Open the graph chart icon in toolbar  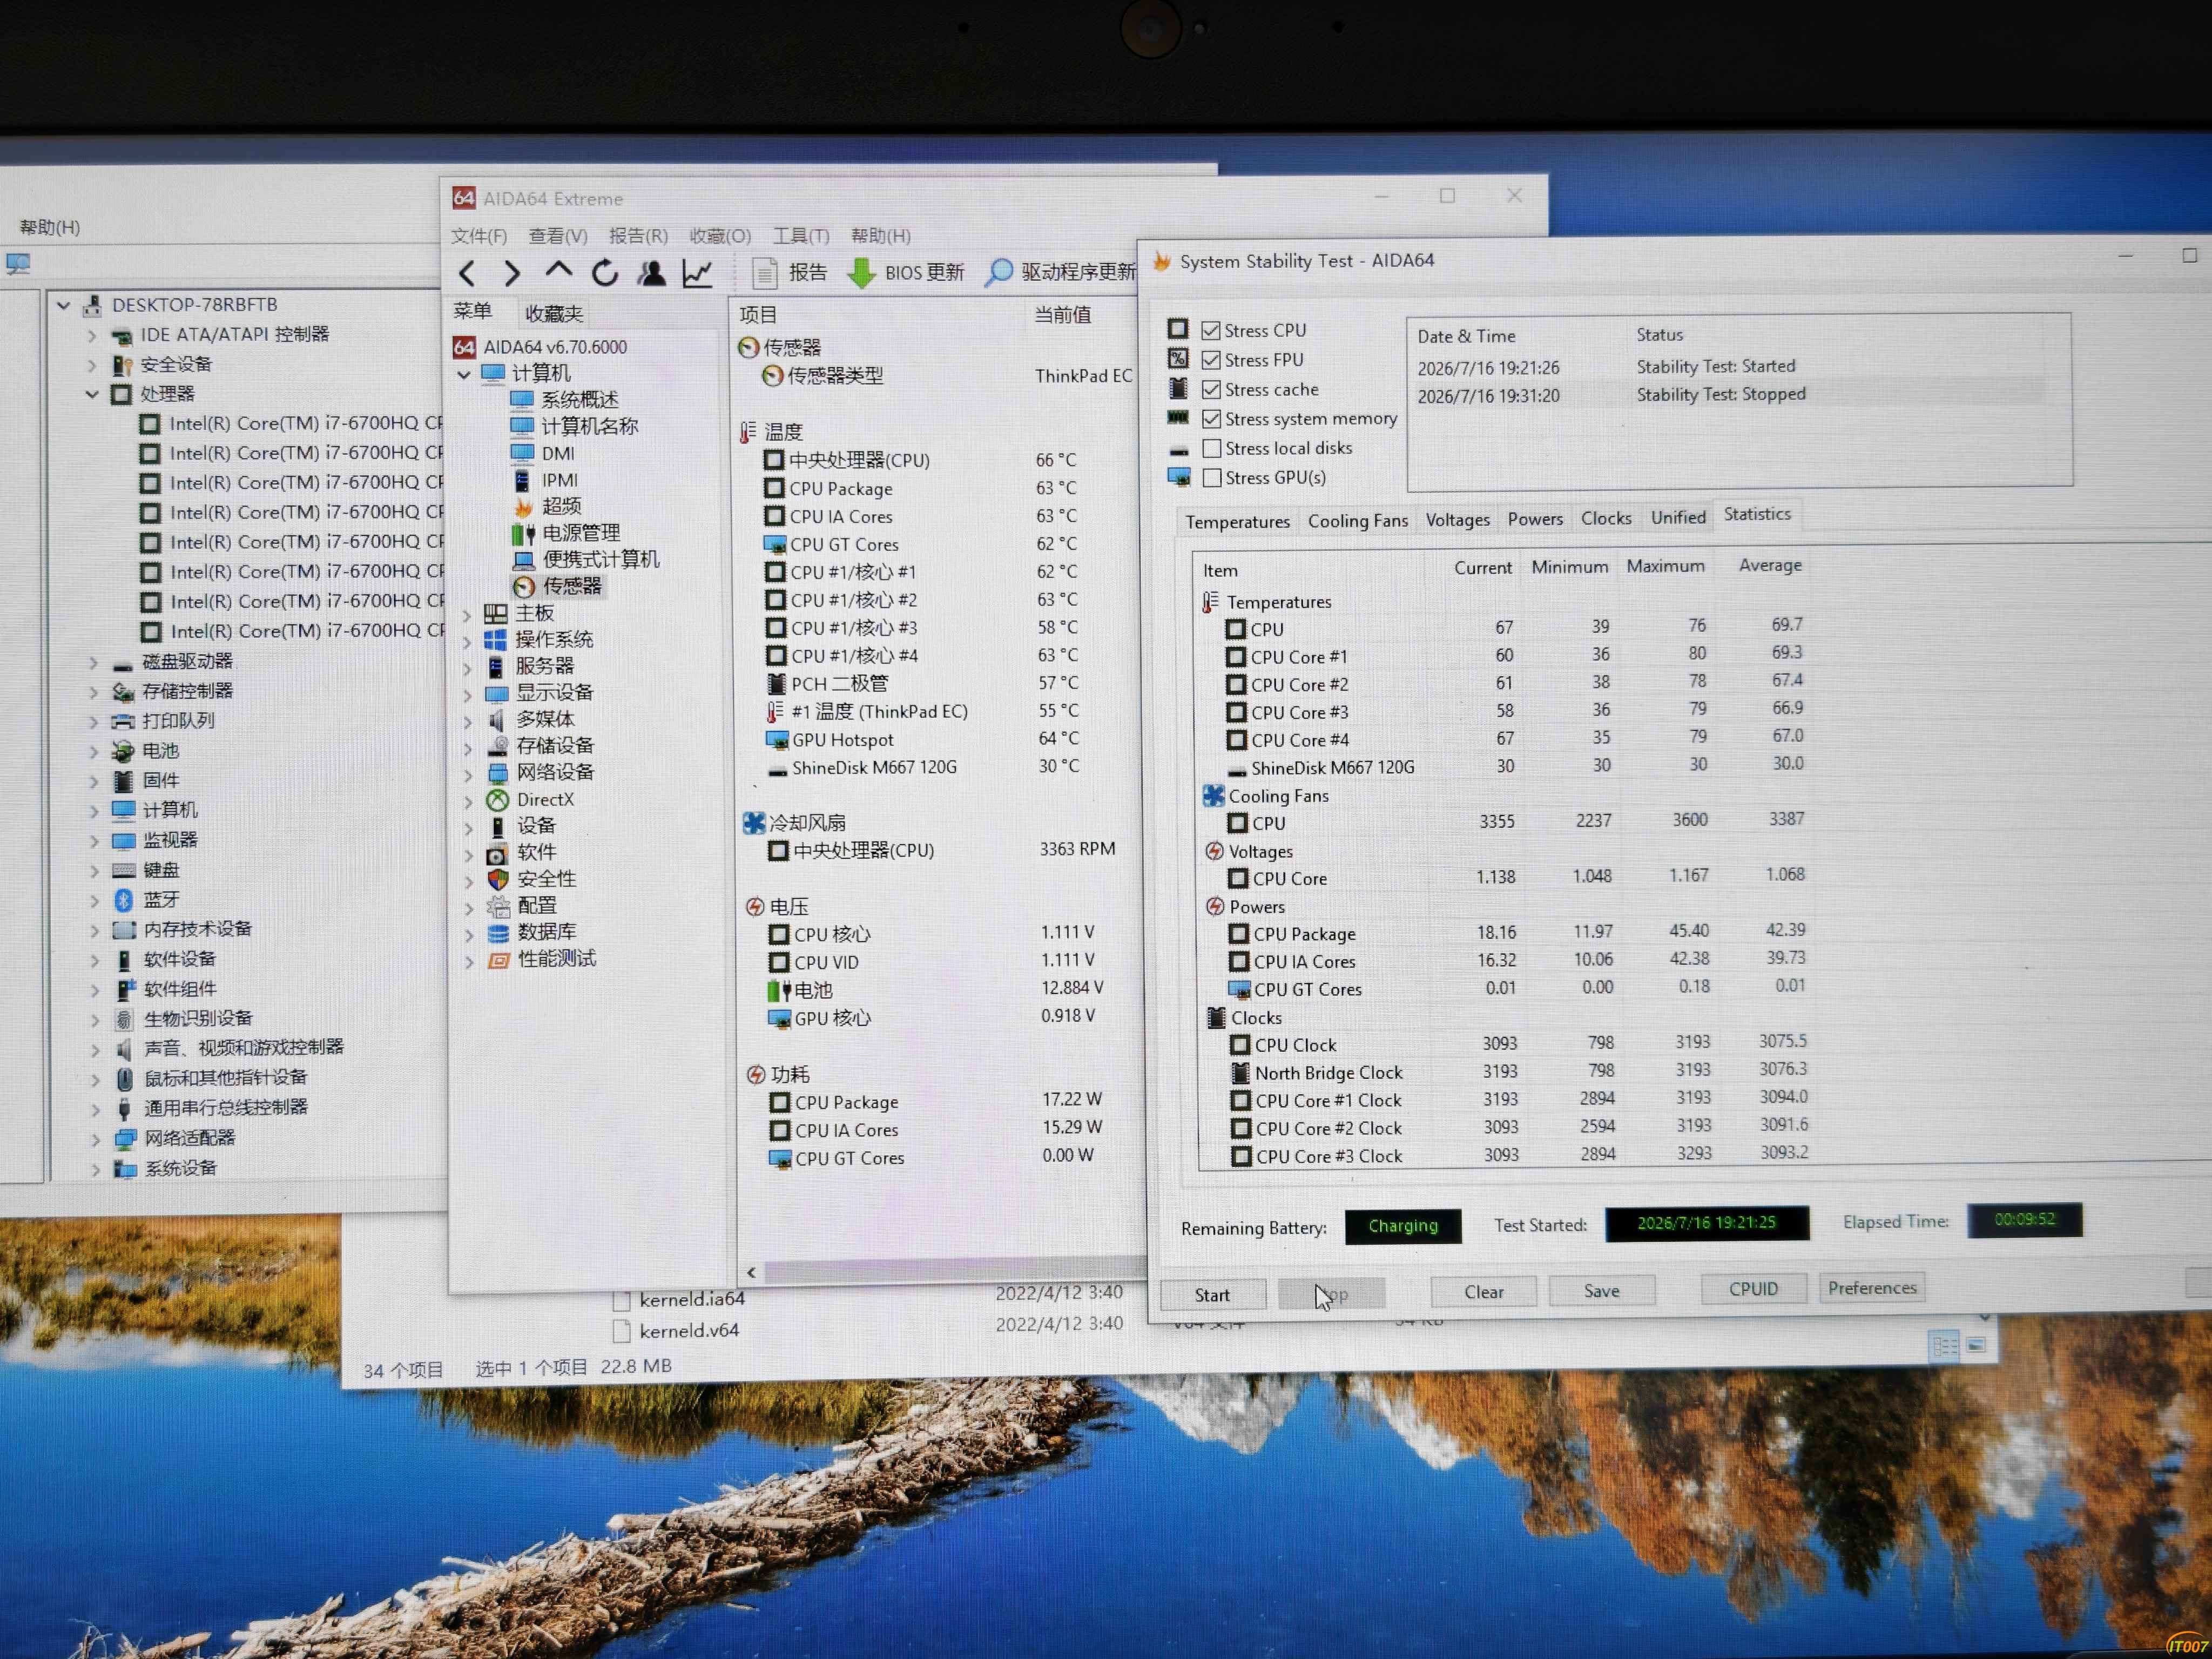point(697,273)
